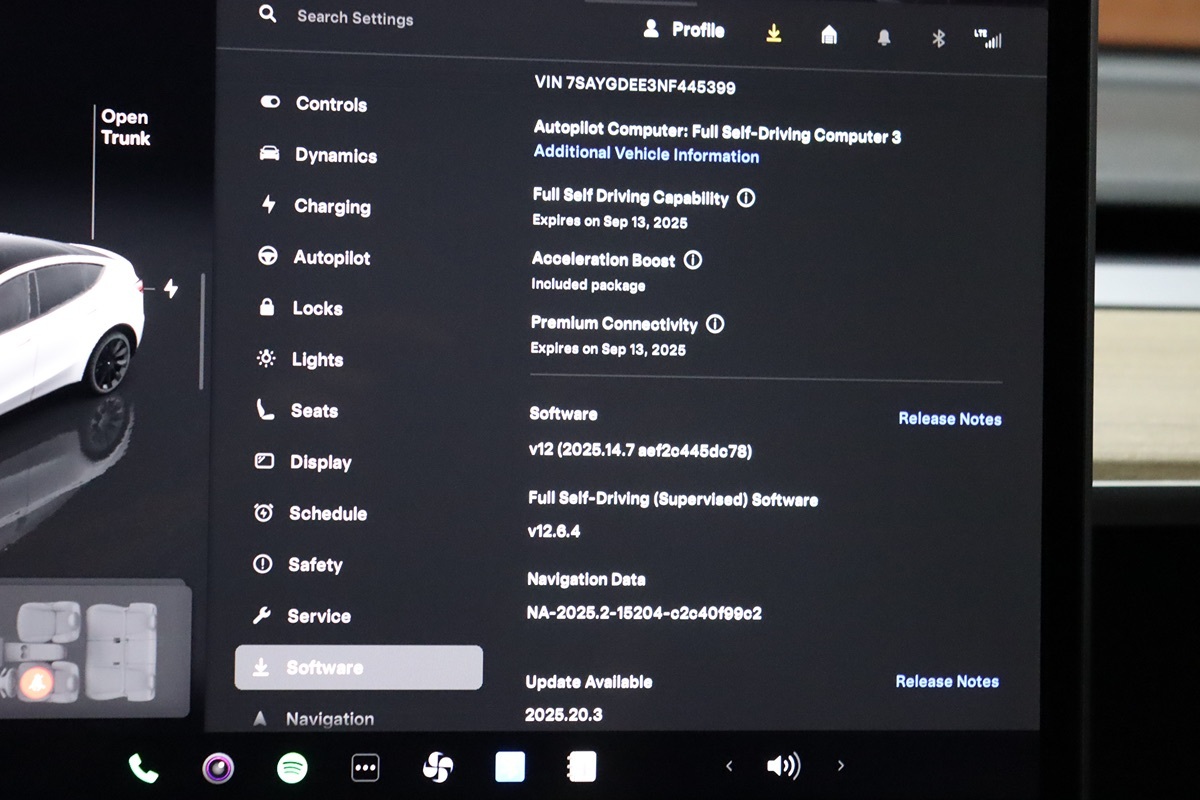Open the Profile dropdown
This screenshot has height=800, width=1200.
(x=684, y=30)
